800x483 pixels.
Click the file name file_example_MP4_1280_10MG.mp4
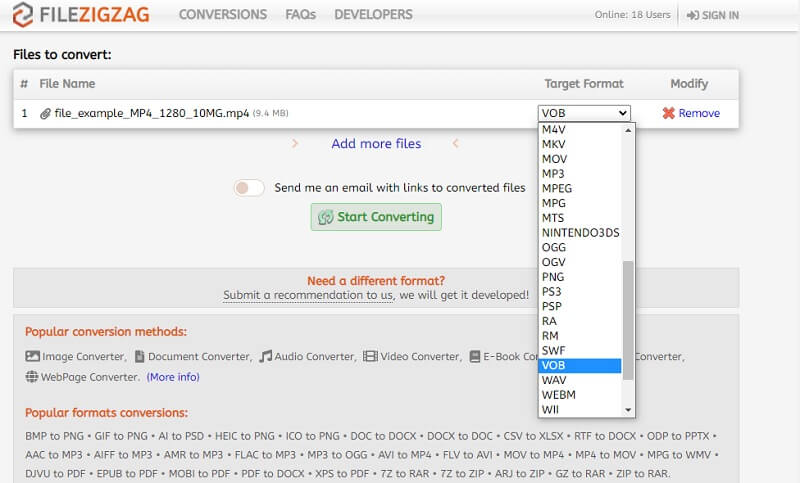(x=152, y=113)
